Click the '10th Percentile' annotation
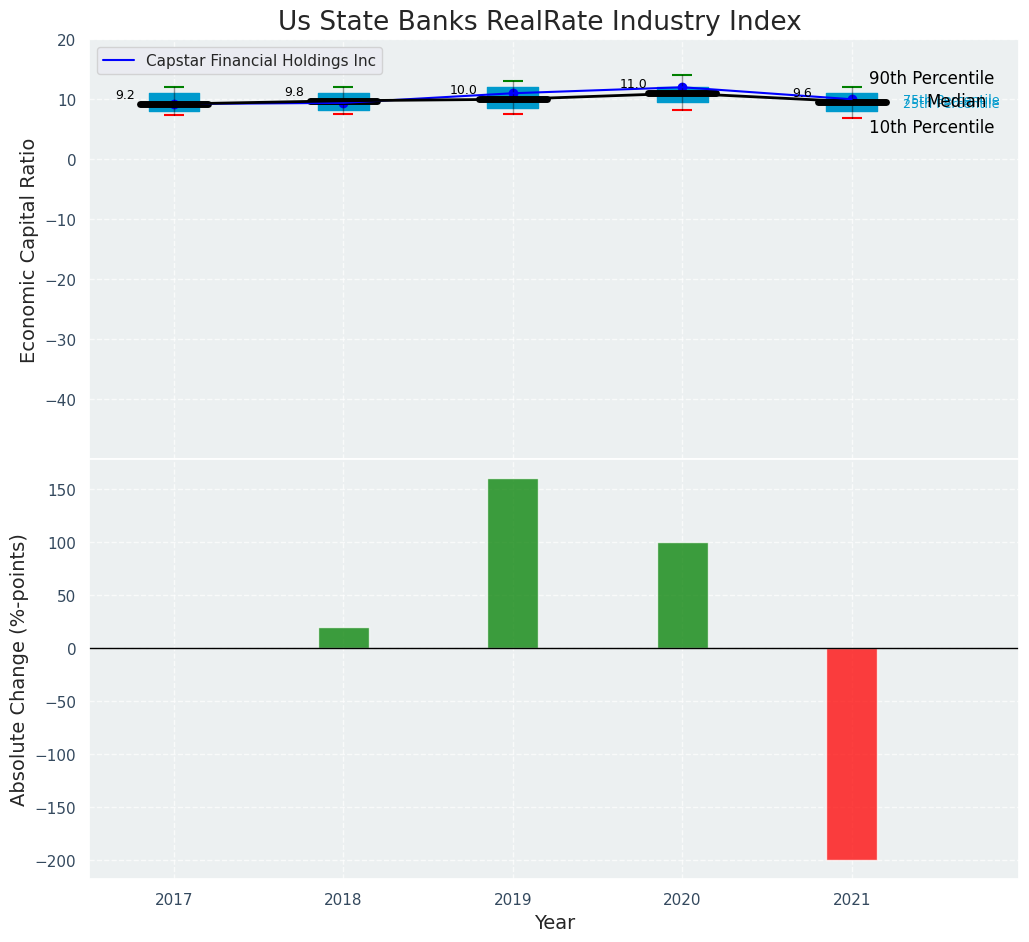 [x=931, y=127]
